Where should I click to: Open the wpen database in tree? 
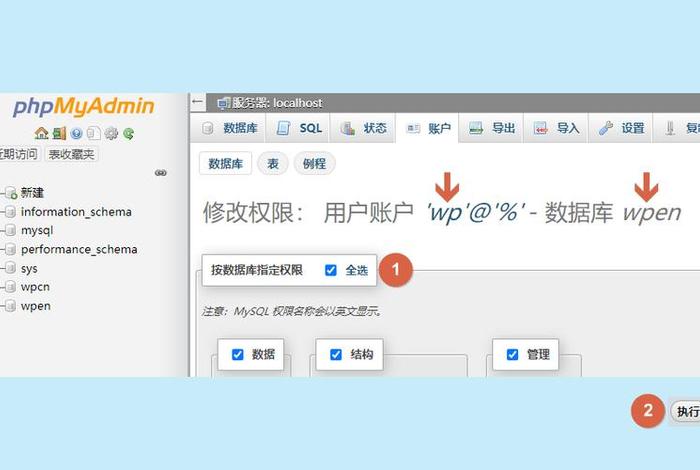click(36, 306)
